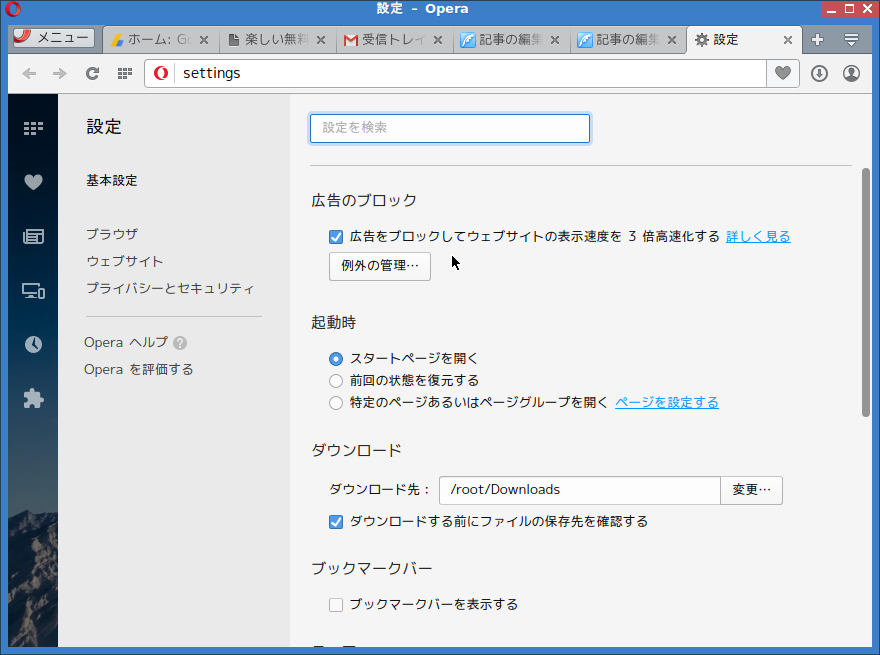Select ブラウザ settings section
The height and width of the screenshot is (655, 880).
point(112,234)
